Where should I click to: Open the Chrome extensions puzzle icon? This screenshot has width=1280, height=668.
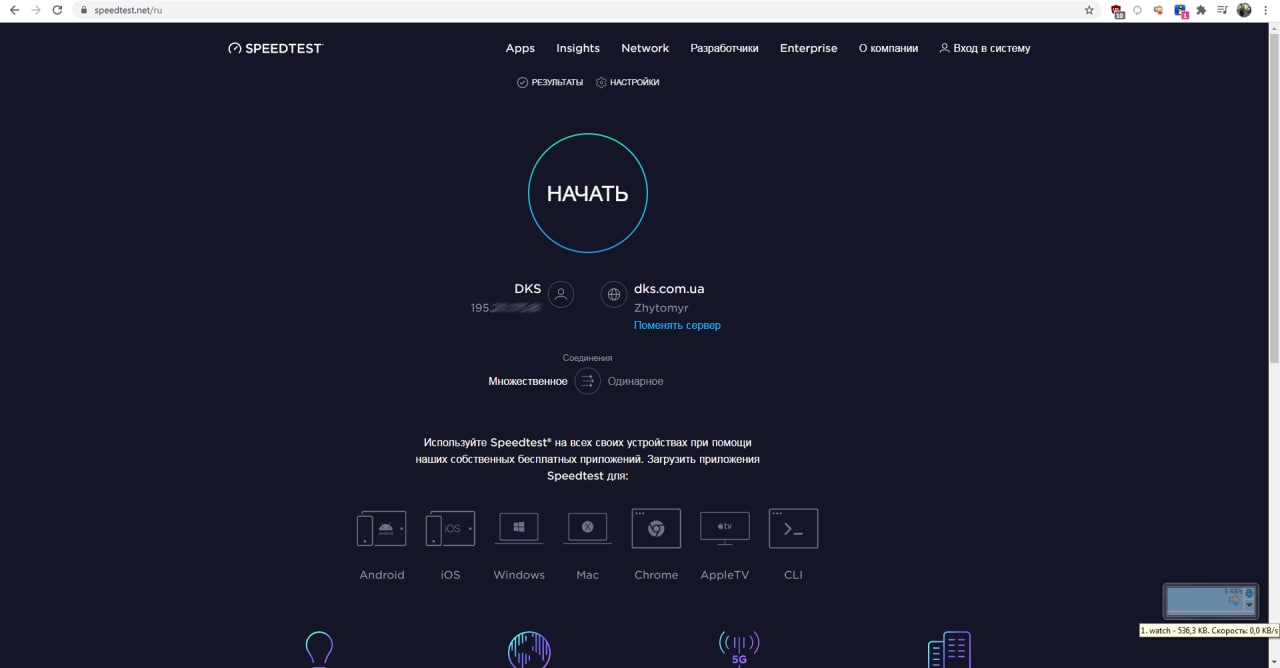[x=1201, y=10]
